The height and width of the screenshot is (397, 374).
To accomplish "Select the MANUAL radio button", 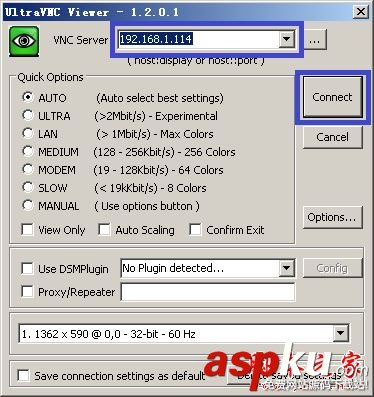I will [x=28, y=205].
